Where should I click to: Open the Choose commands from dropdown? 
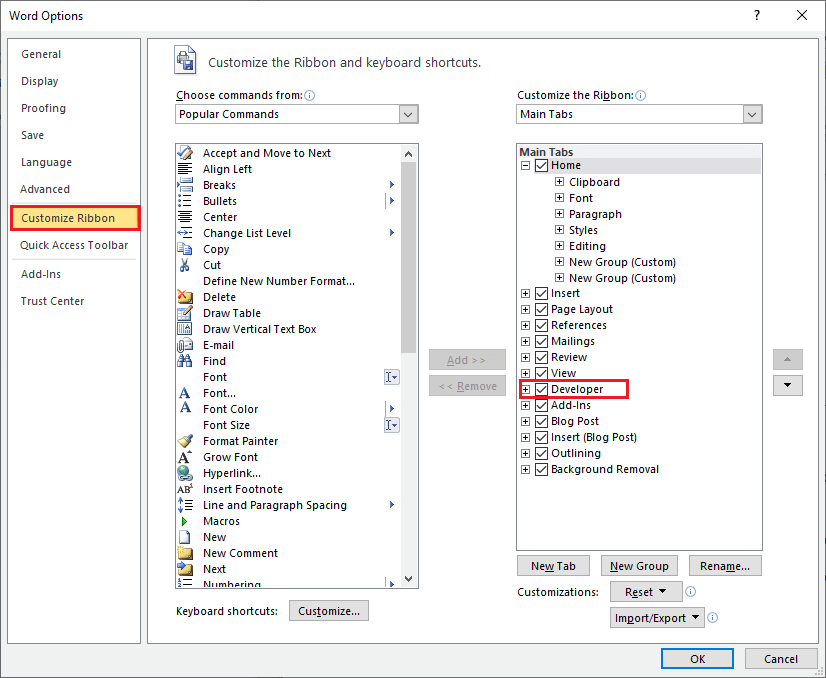click(x=408, y=114)
